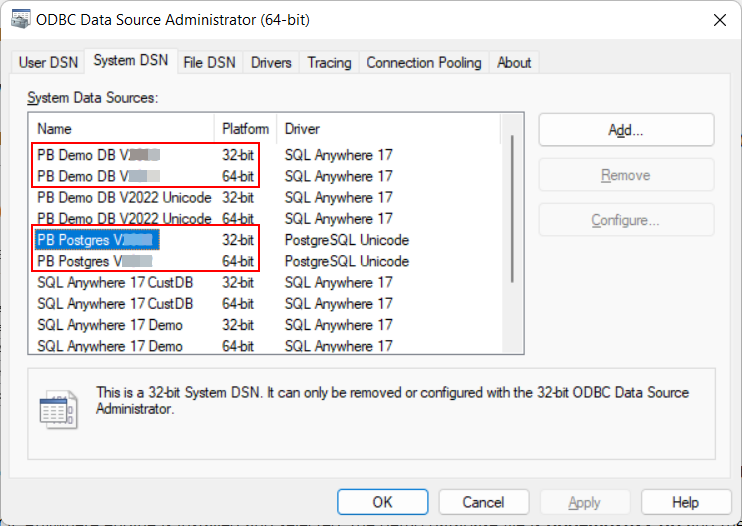Click the Cancel button
This screenshot has width=742, height=526.
(483, 502)
